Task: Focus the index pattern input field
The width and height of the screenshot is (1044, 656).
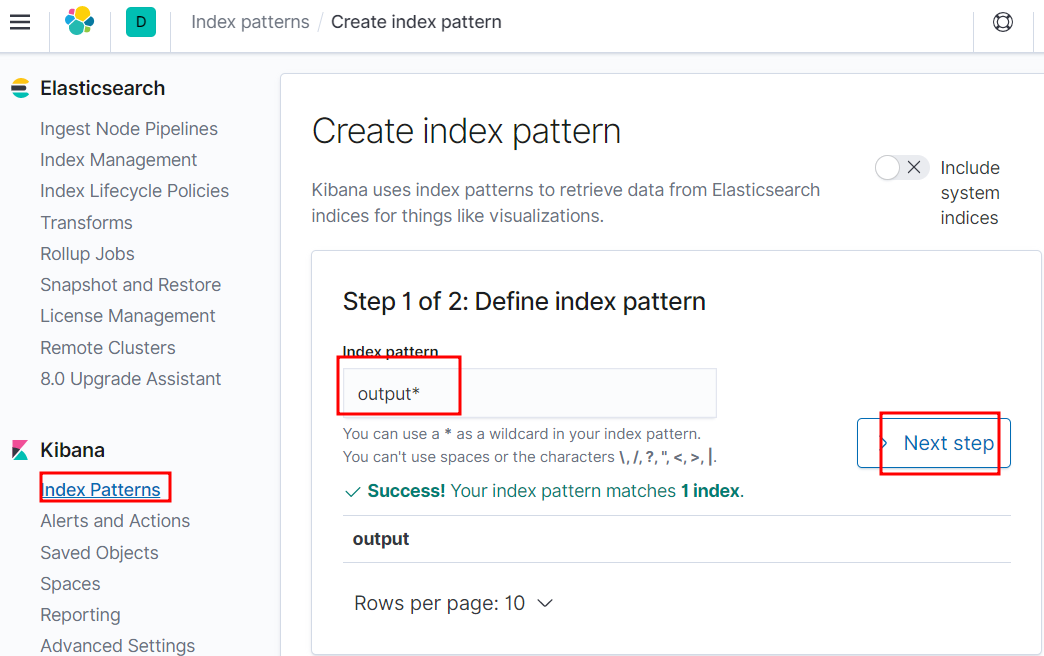Action: point(529,393)
